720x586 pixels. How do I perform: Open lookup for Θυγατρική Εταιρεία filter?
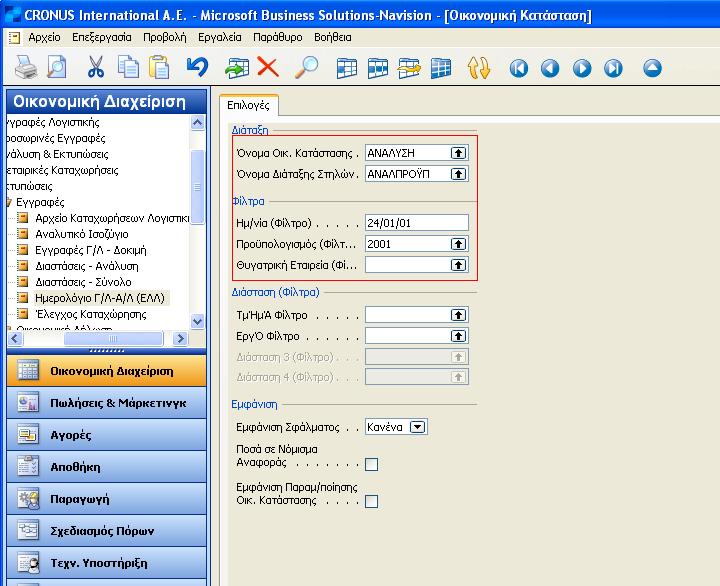(x=458, y=265)
